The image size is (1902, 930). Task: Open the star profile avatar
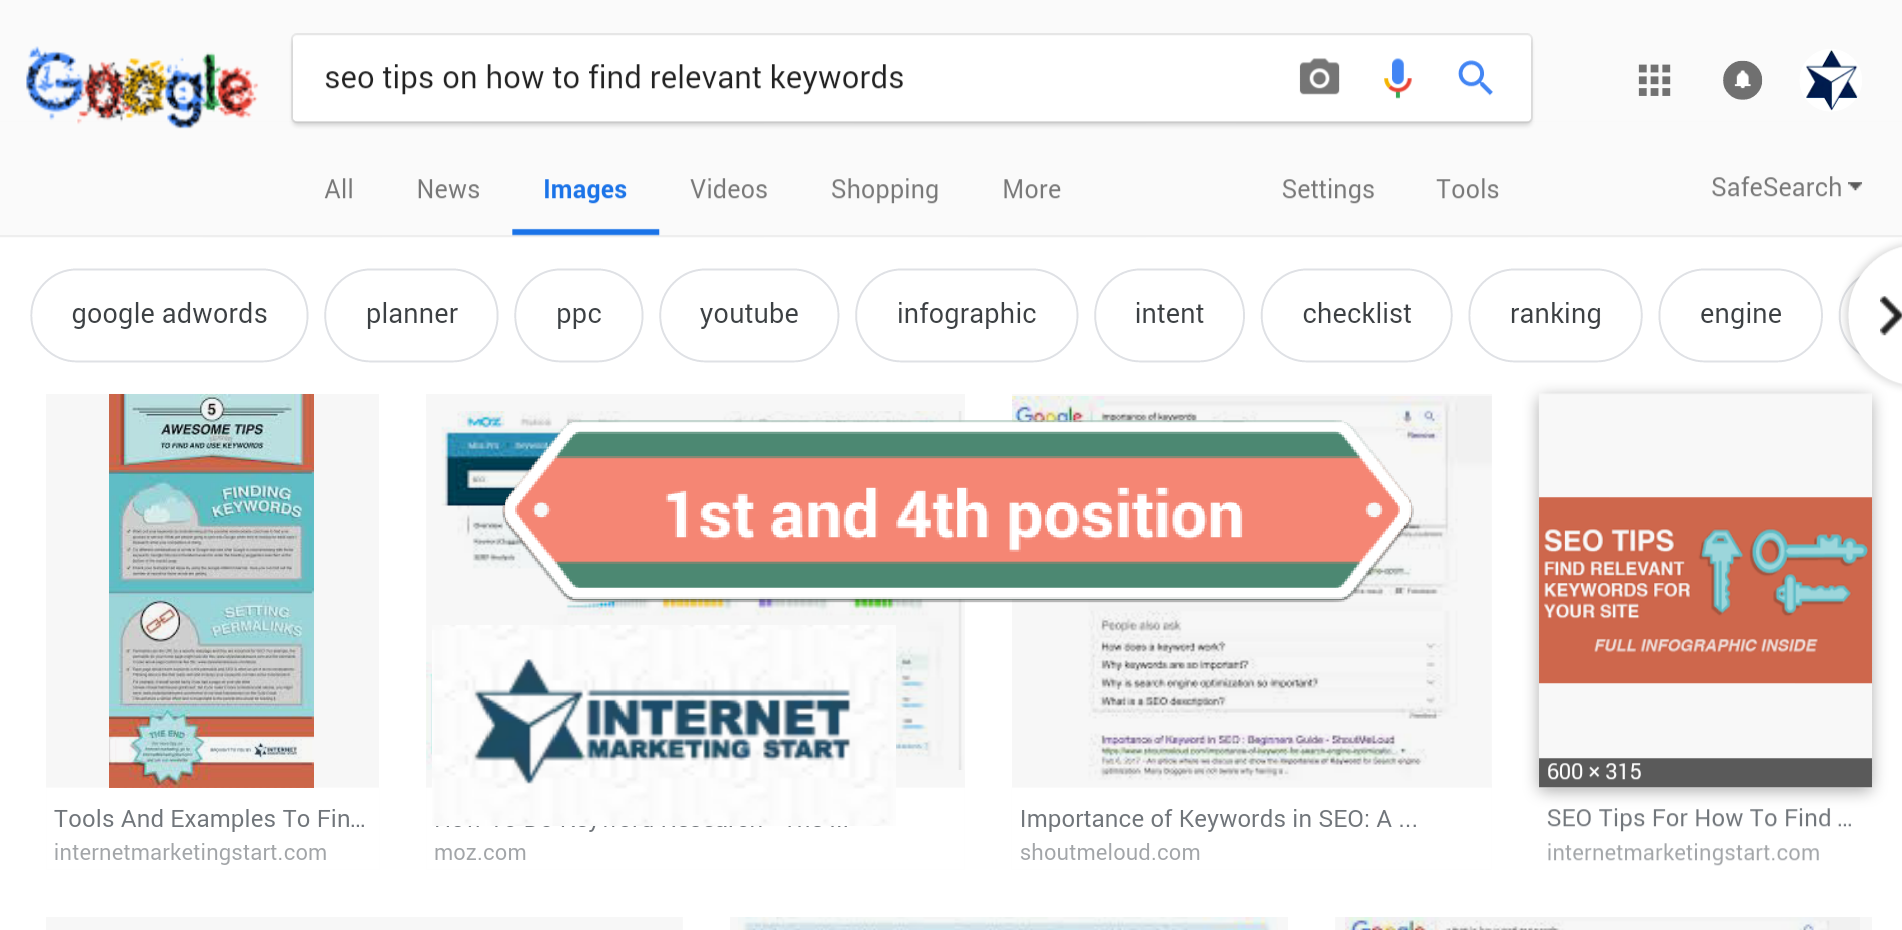point(1831,80)
